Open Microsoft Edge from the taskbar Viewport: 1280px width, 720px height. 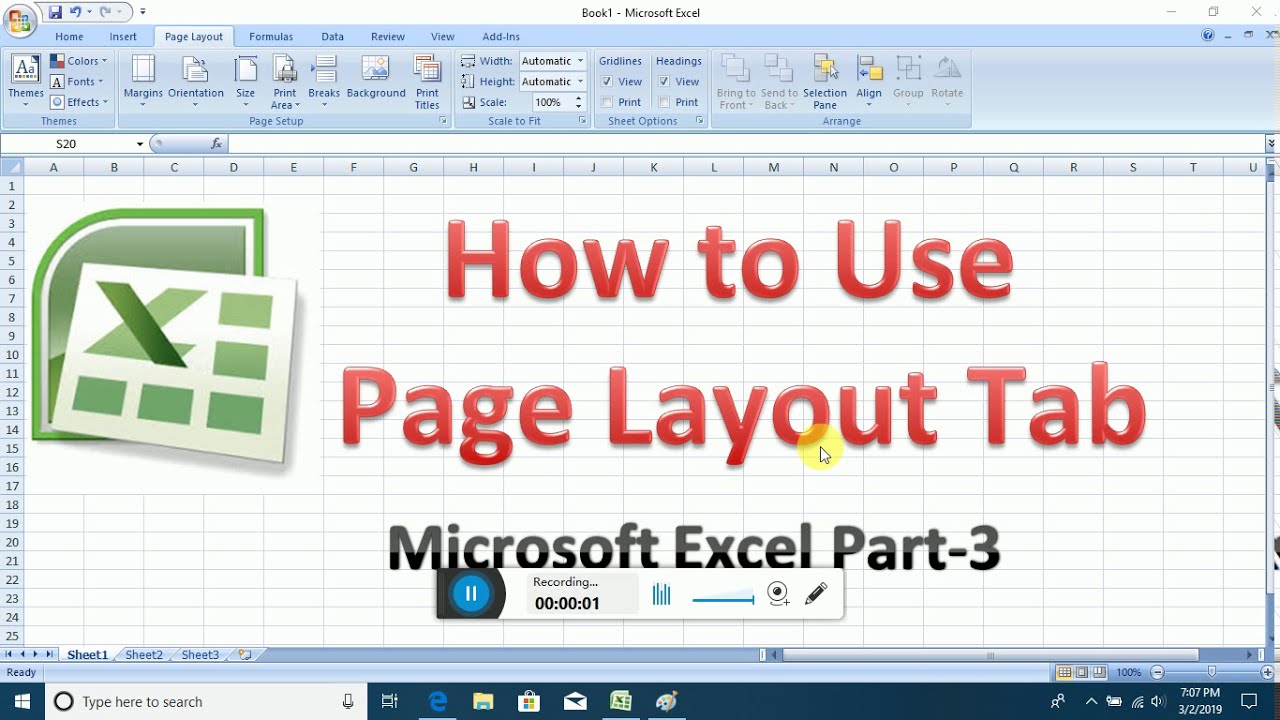pos(437,701)
